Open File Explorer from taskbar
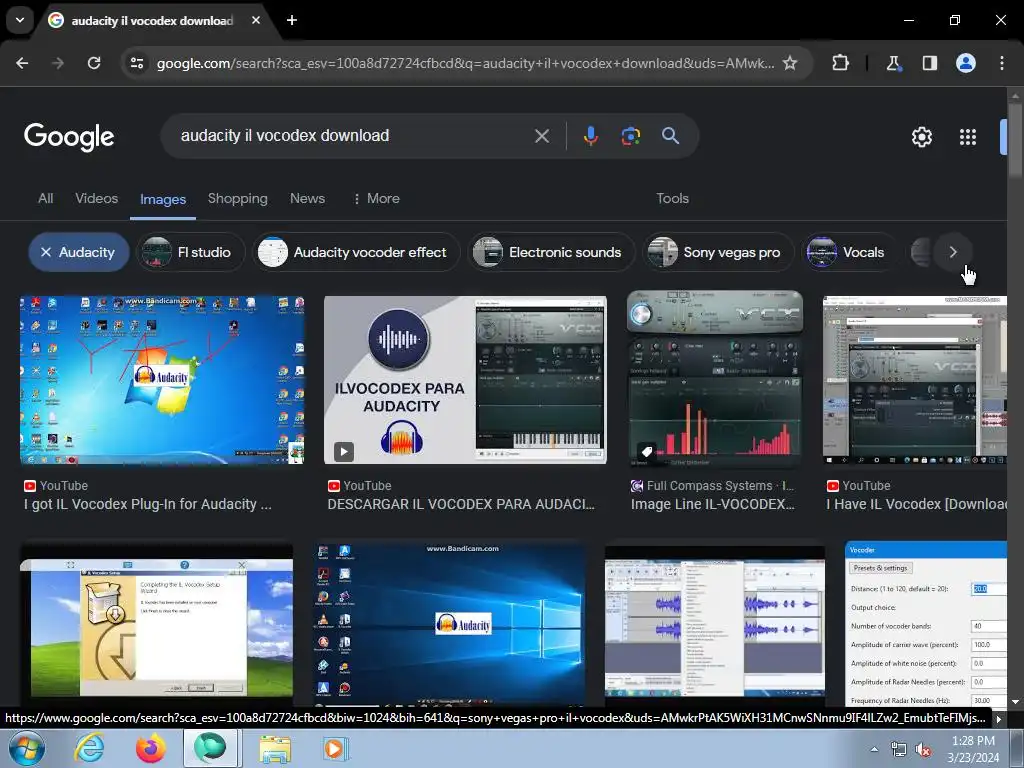The image size is (1024, 768). 275,748
